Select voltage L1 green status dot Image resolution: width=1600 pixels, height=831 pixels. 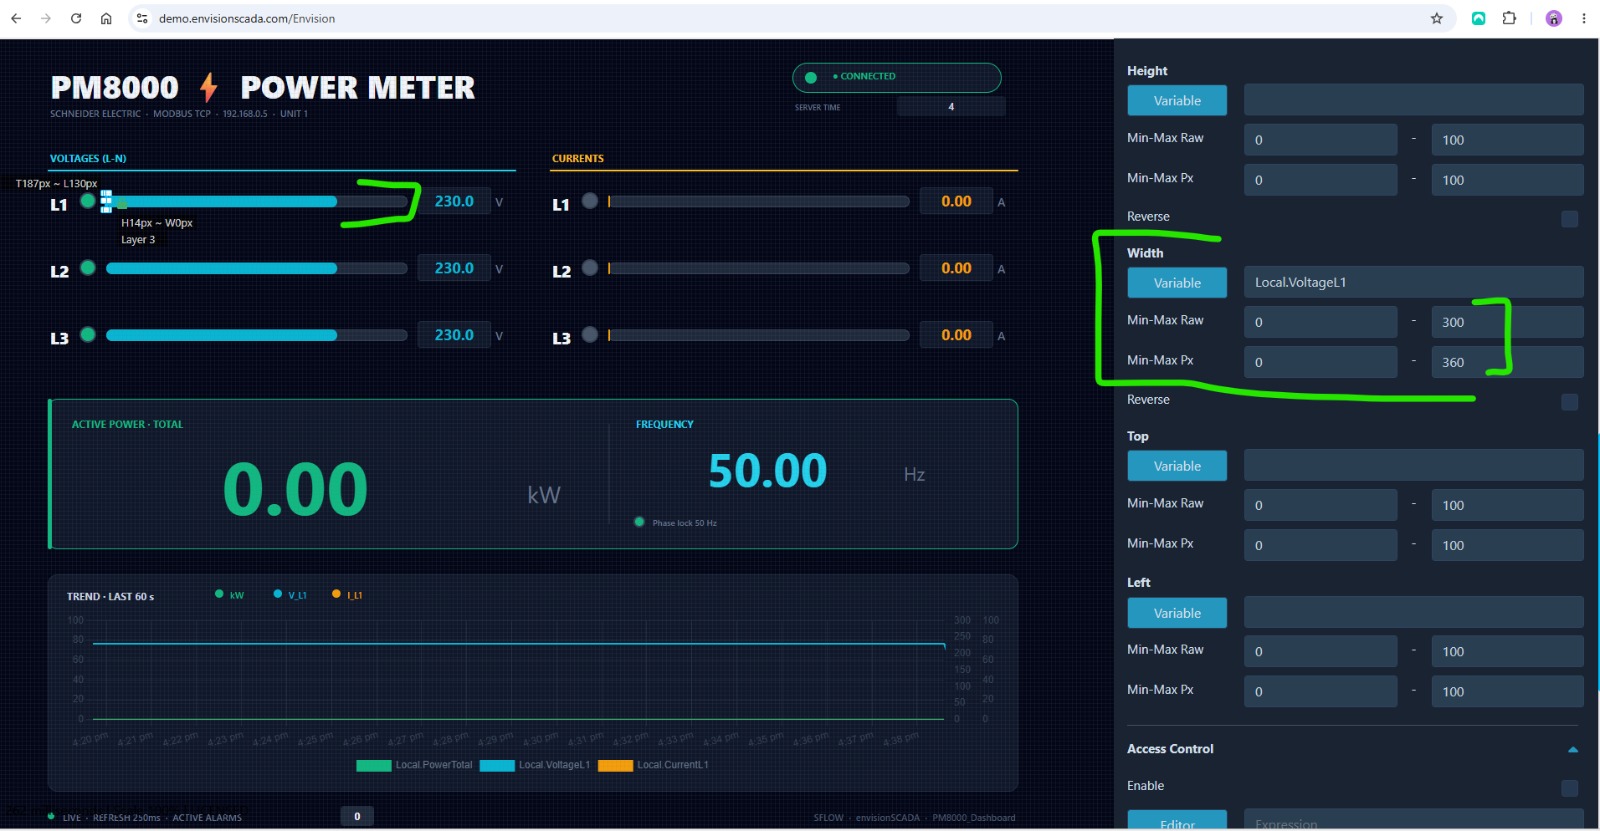[x=88, y=201]
